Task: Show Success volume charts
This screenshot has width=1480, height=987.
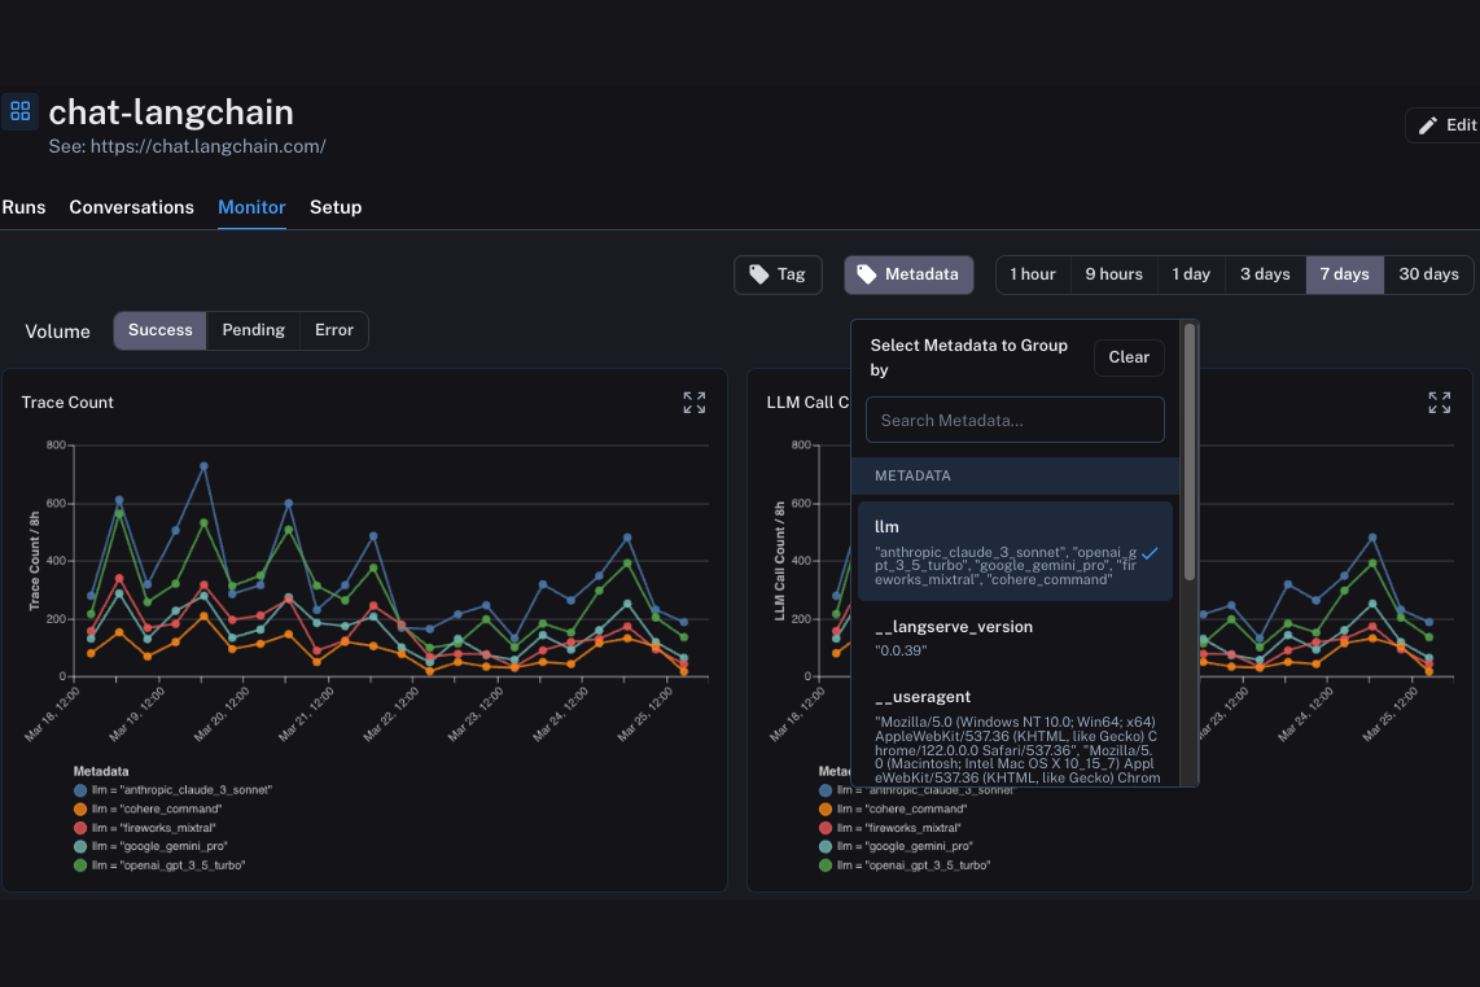Action: (x=160, y=330)
